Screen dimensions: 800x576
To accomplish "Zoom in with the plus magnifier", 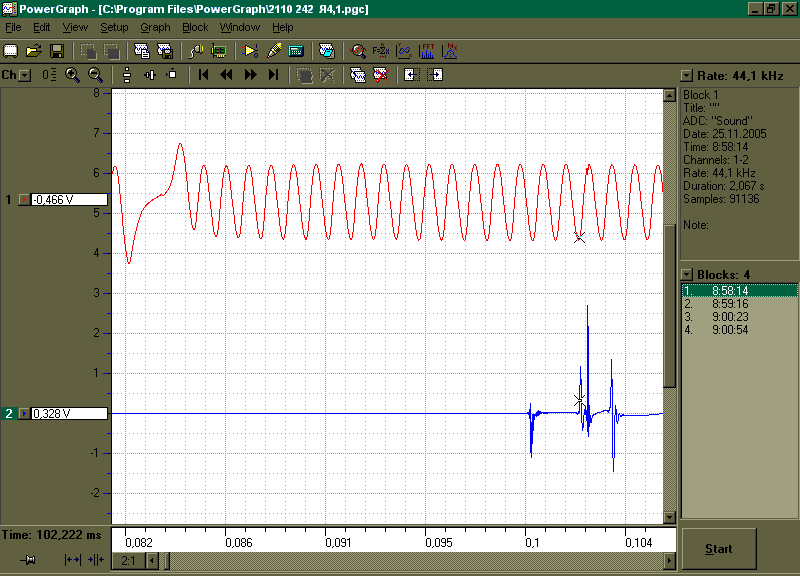I will [72, 75].
